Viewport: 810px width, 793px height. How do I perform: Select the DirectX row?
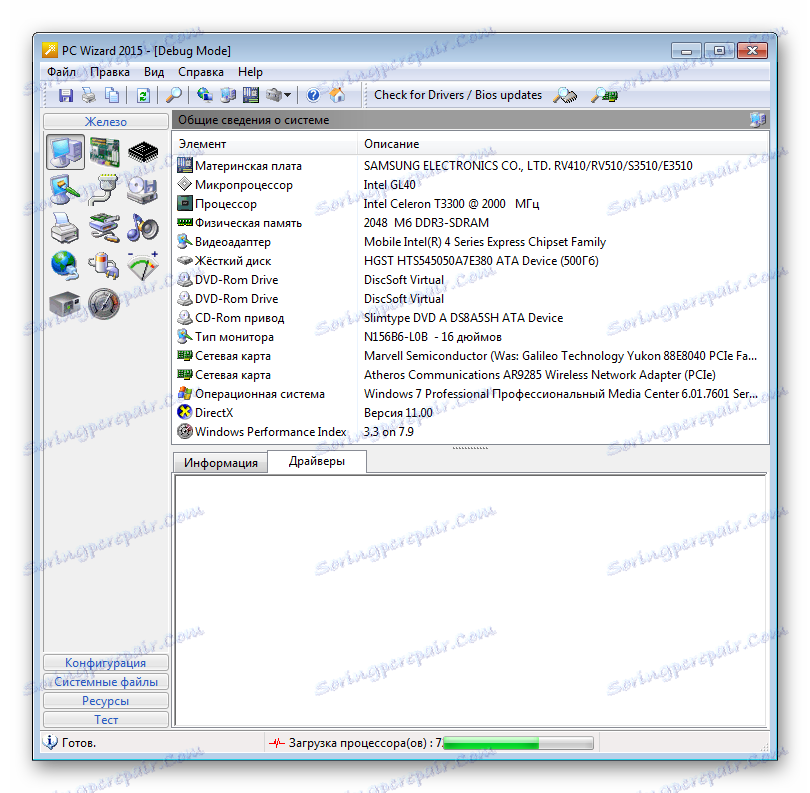pos(470,413)
